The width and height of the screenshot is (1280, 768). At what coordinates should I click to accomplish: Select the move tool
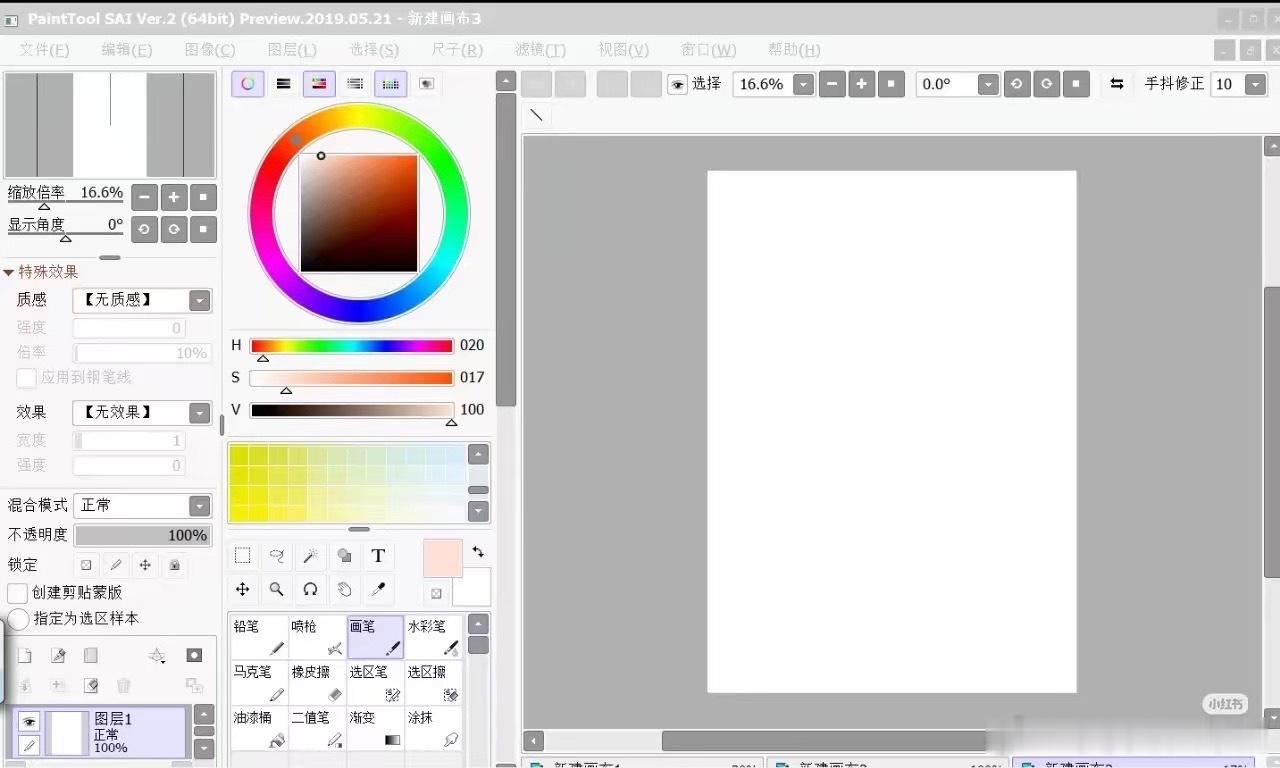[242, 590]
